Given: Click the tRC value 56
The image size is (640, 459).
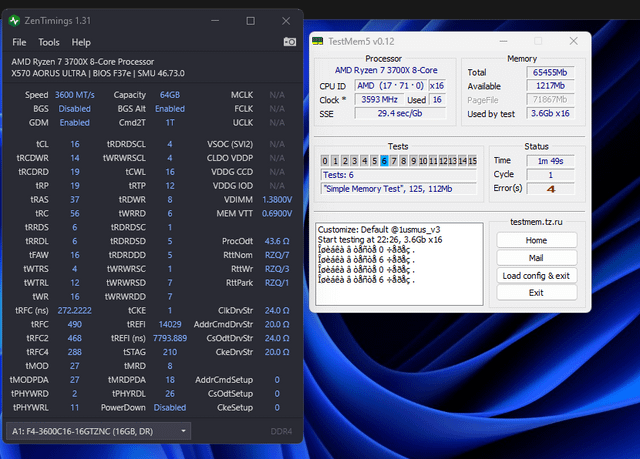Looking at the screenshot, I should tap(75, 214).
